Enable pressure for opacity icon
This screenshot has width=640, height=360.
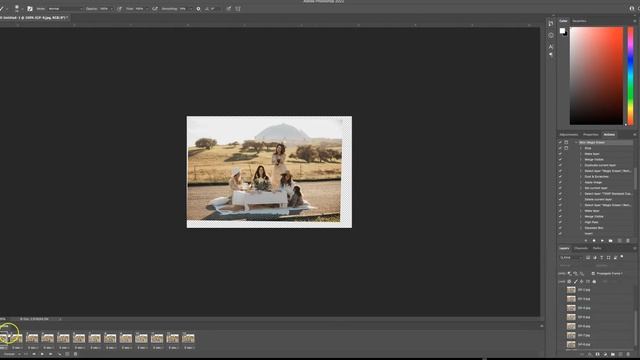tap(119, 8)
